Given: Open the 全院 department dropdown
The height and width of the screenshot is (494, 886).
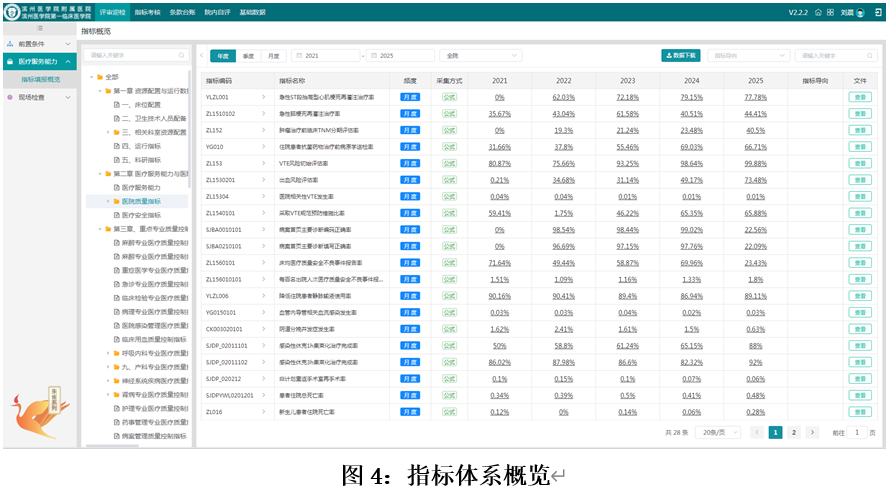Looking at the screenshot, I should [480, 56].
